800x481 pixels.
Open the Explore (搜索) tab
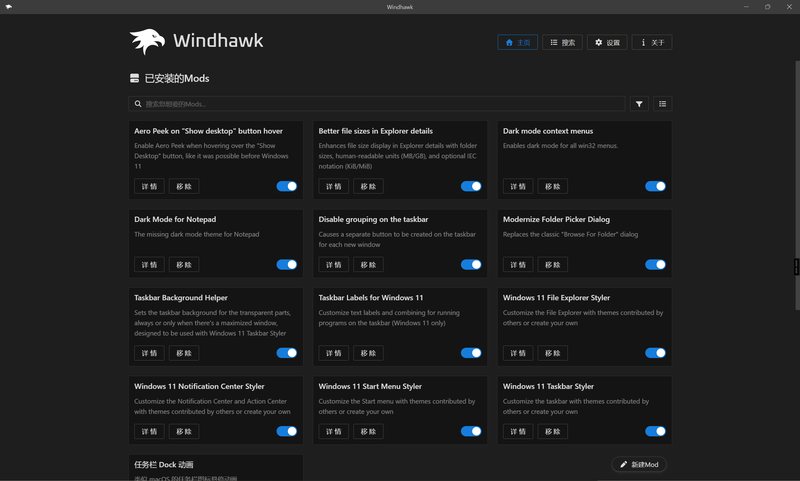click(562, 42)
